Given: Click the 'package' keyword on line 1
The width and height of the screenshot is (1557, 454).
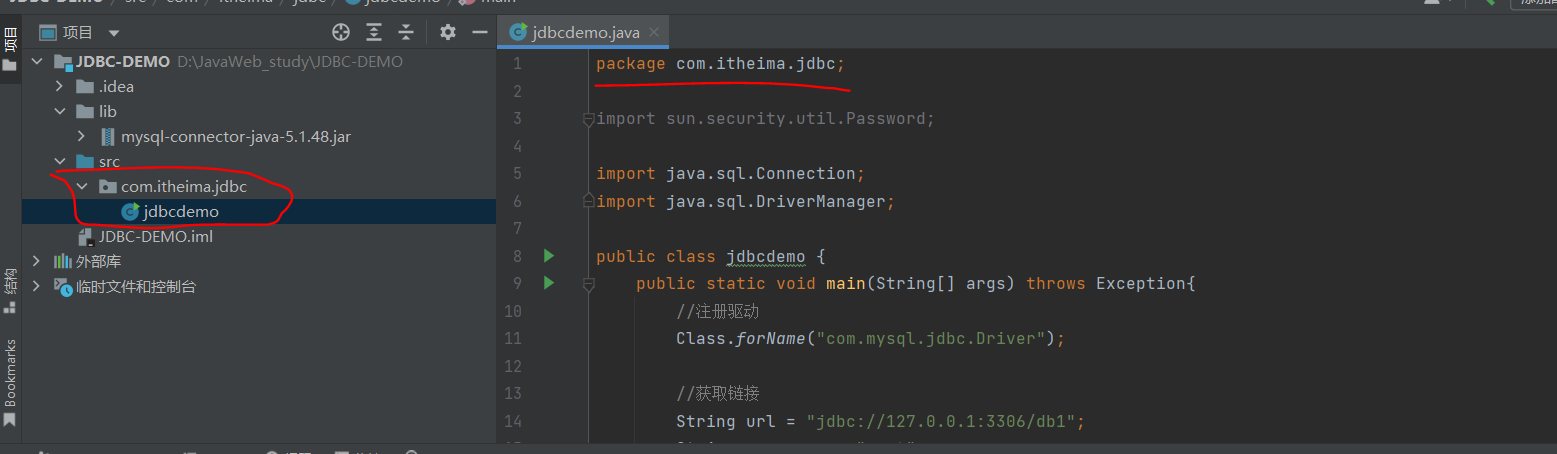Looking at the screenshot, I should (631, 64).
